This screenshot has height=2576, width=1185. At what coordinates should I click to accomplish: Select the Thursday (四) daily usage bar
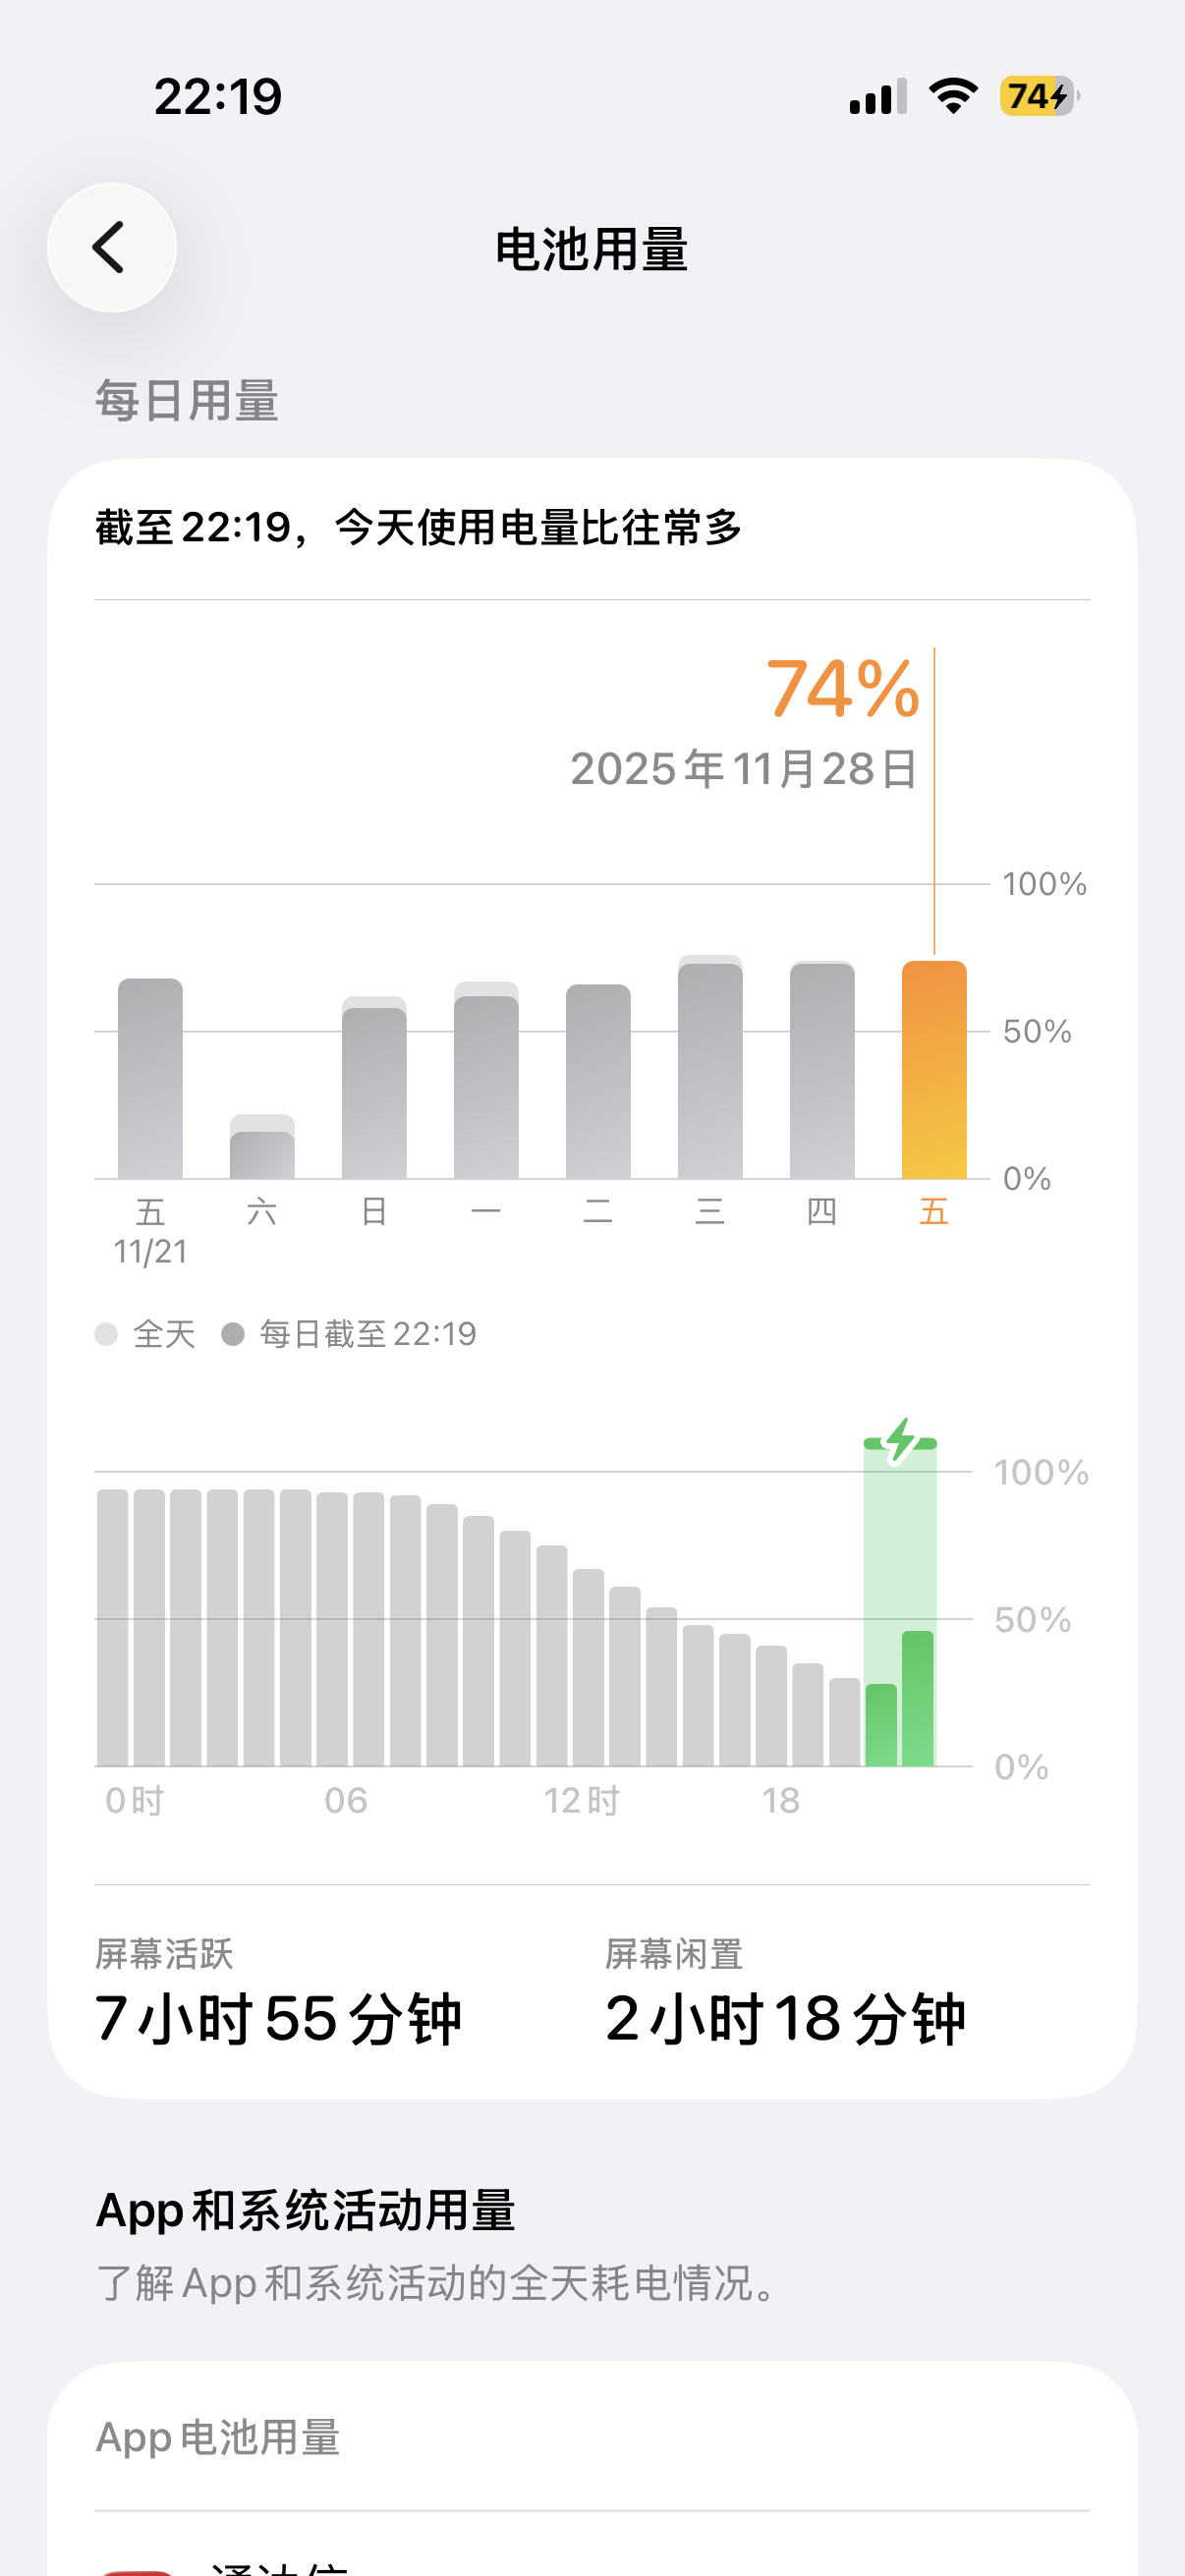pos(822,1072)
